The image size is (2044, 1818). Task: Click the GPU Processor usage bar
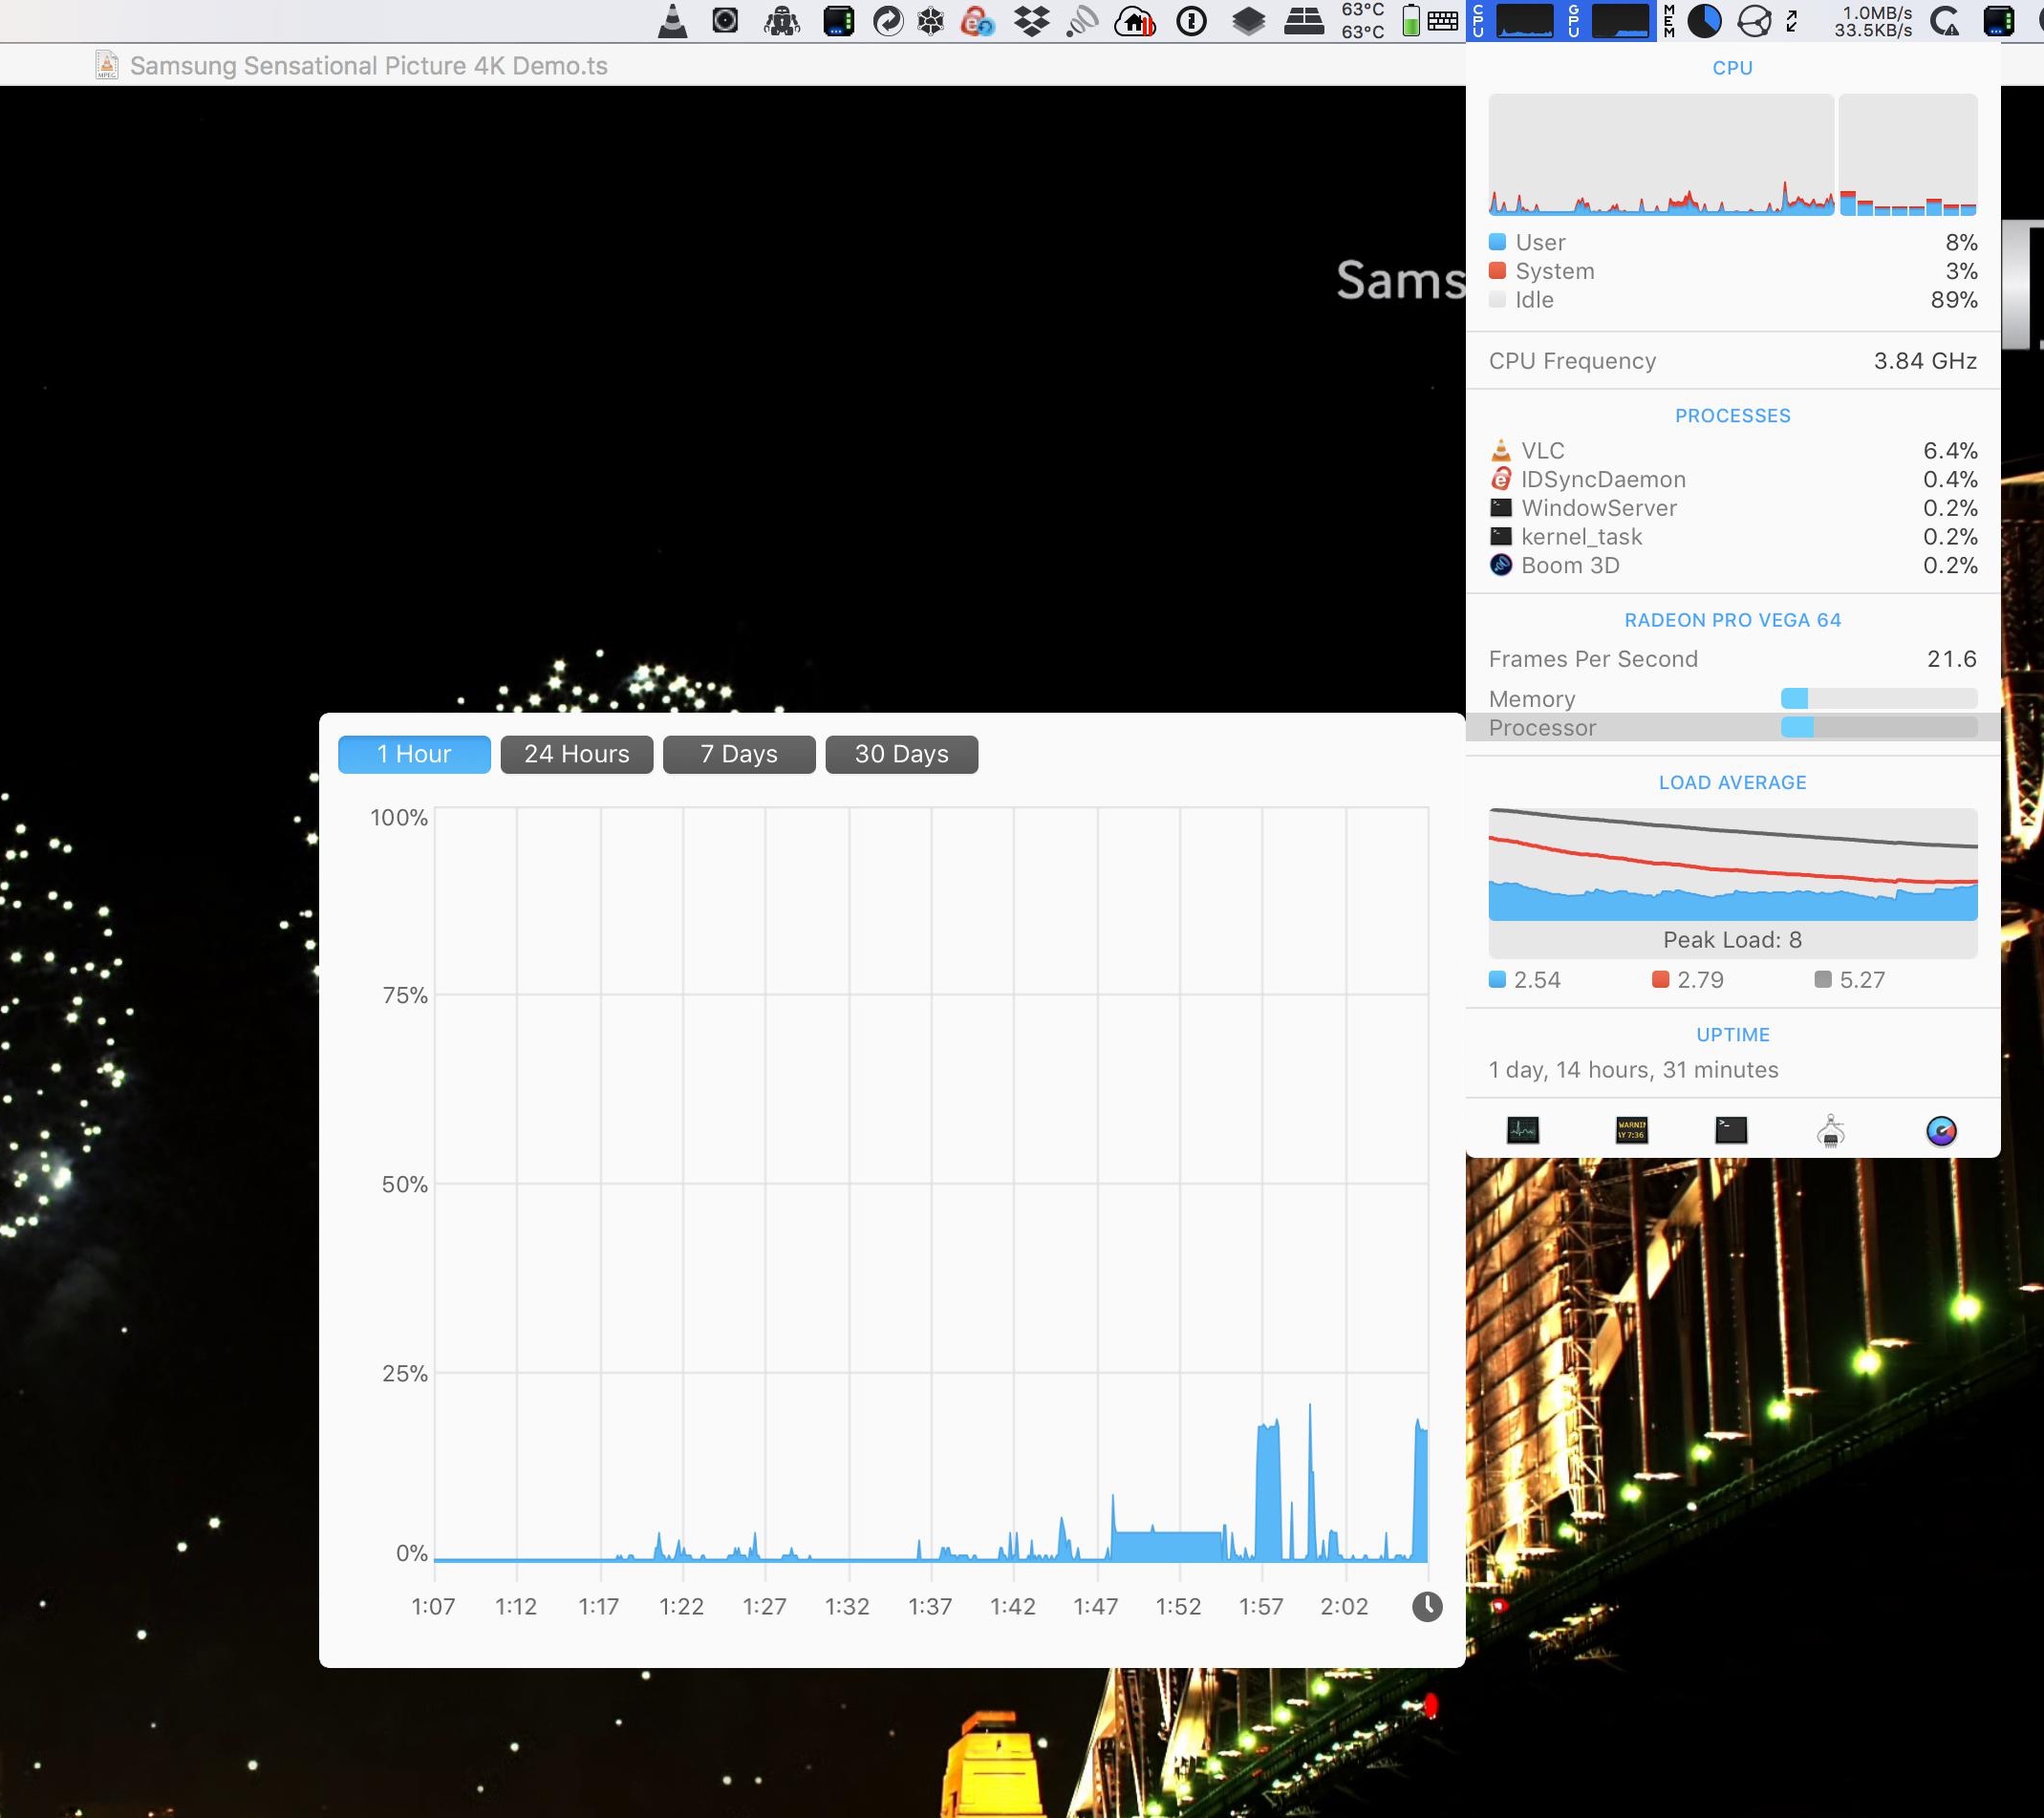(1878, 728)
